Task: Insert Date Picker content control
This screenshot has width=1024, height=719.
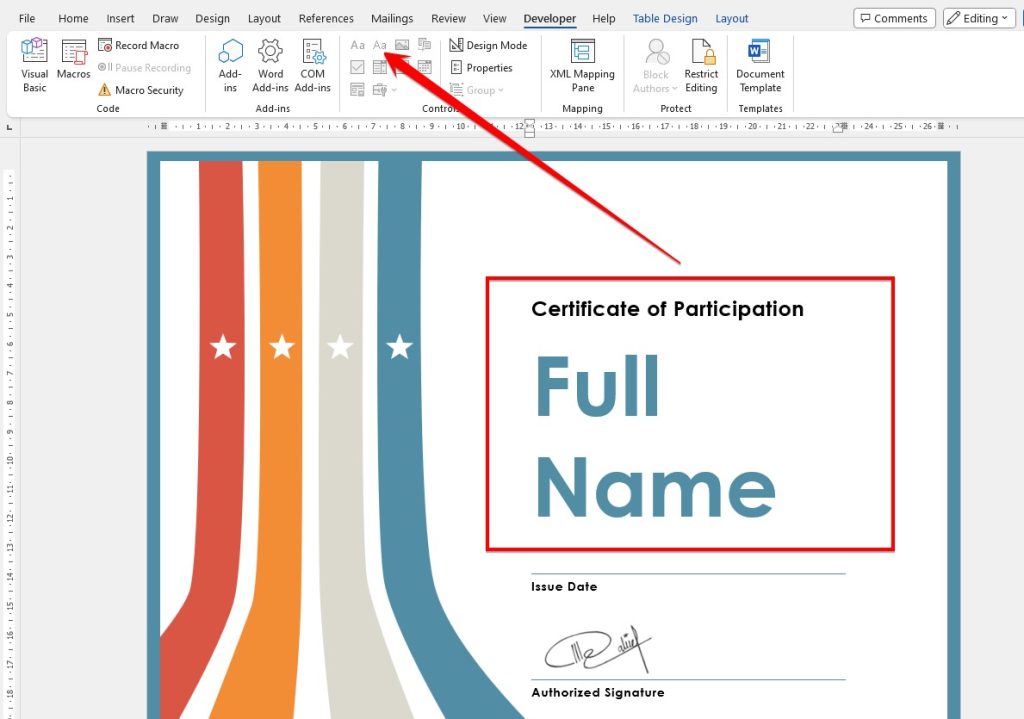Action: pyautogui.click(x=424, y=67)
